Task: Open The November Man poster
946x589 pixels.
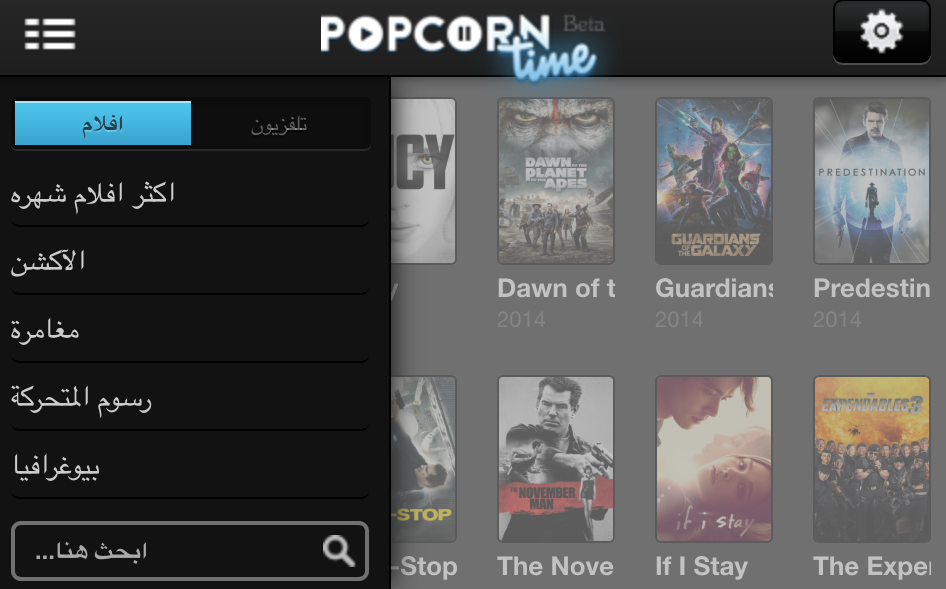Action: click(x=556, y=459)
